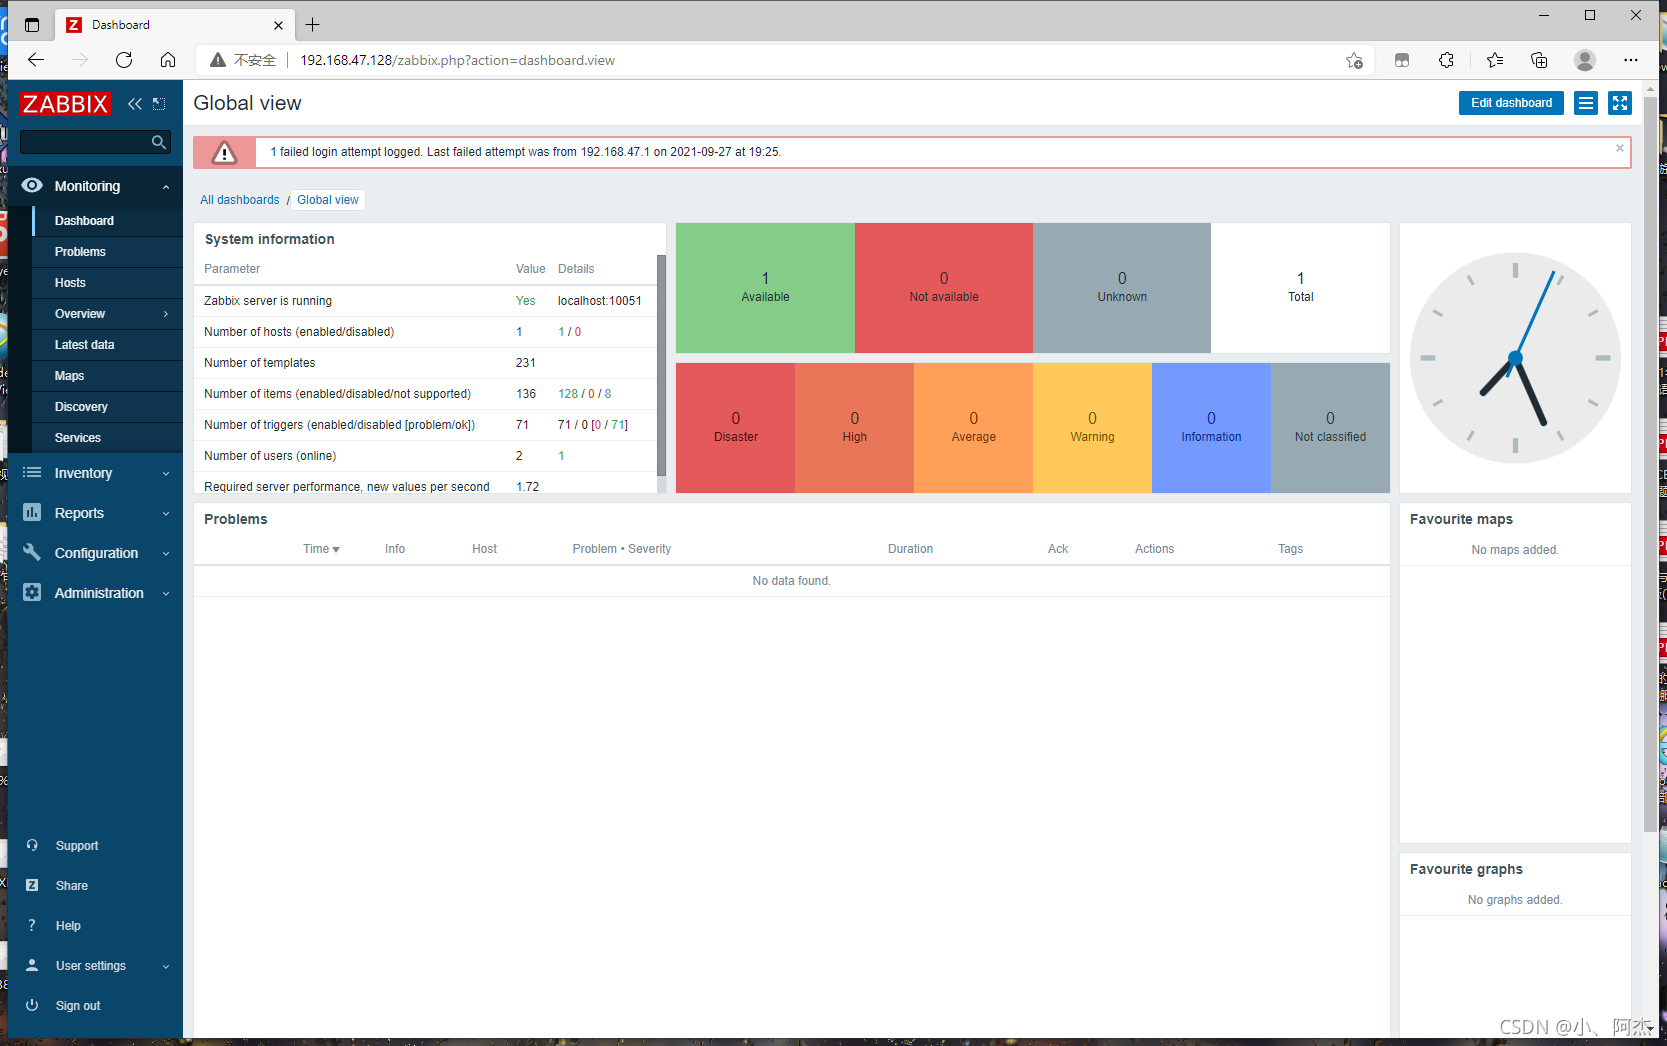Open Hosts under Monitoring
This screenshot has width=1667, height=1046.
pyautogui.click(x=70, y=283)
